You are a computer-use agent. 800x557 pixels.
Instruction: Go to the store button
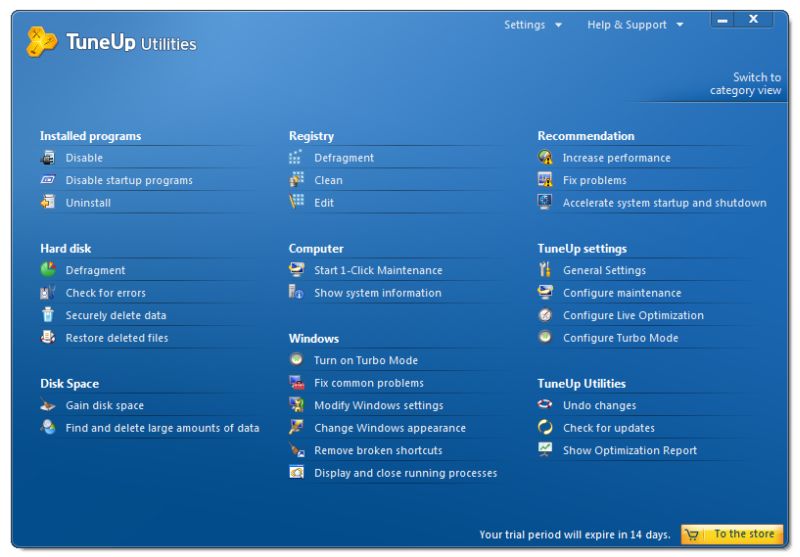pos(732,534)
